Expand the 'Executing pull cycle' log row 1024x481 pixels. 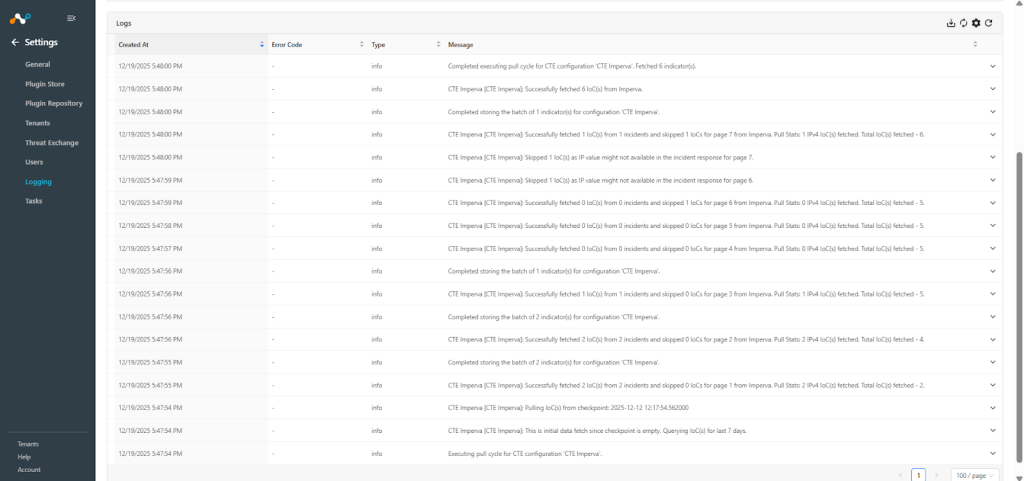point(993,453)
